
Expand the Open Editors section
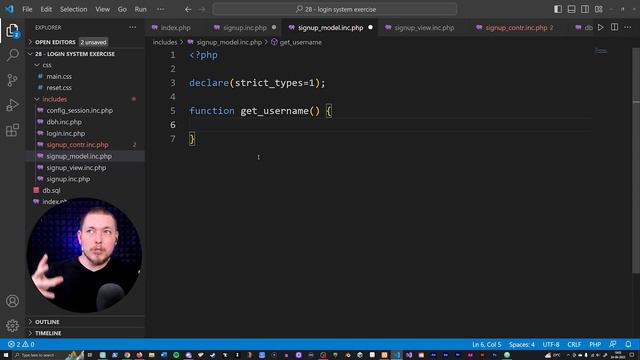click(85, 42)
